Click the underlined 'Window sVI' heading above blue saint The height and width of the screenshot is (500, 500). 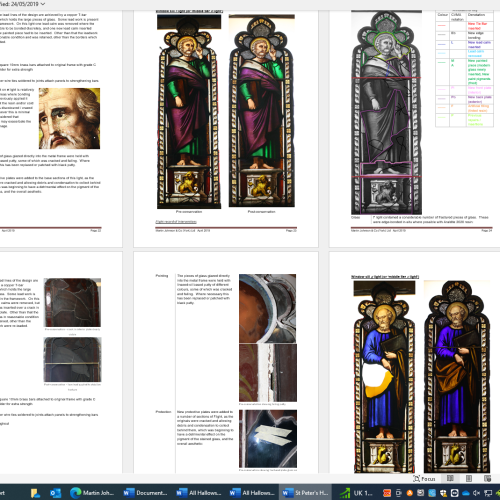coord(385,277)
